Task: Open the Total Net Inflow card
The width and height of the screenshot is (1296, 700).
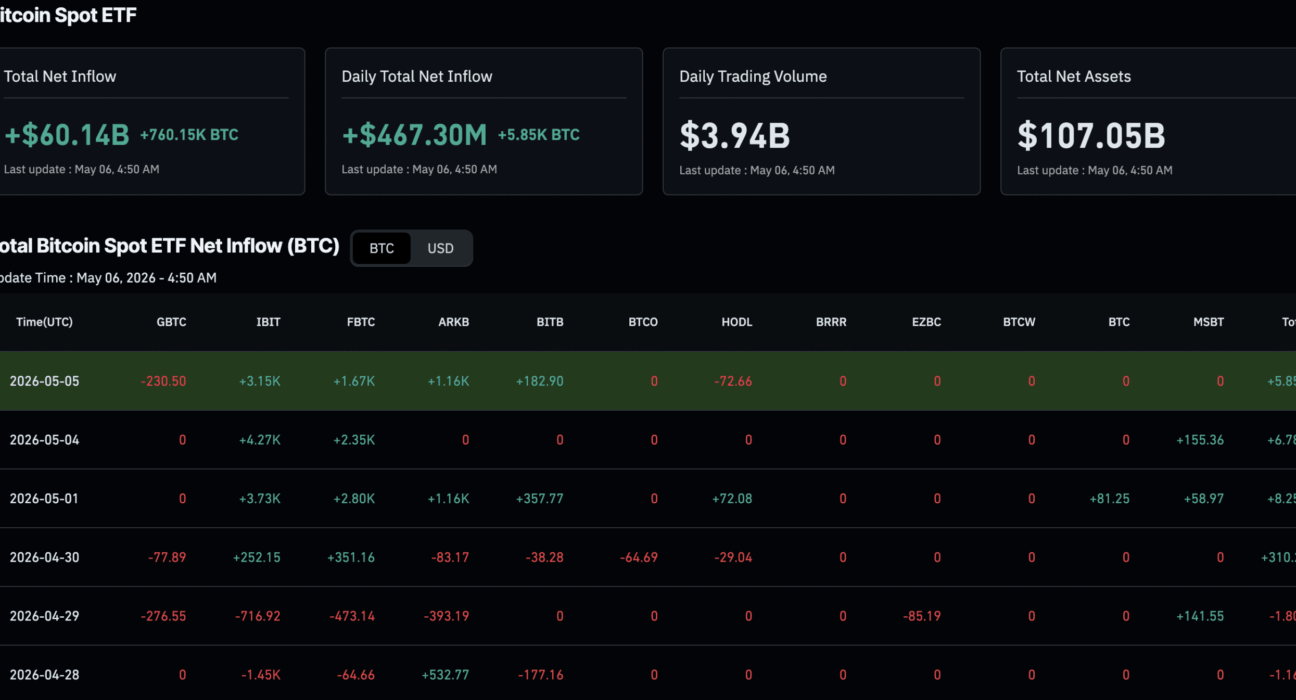Action: [152, 121]
